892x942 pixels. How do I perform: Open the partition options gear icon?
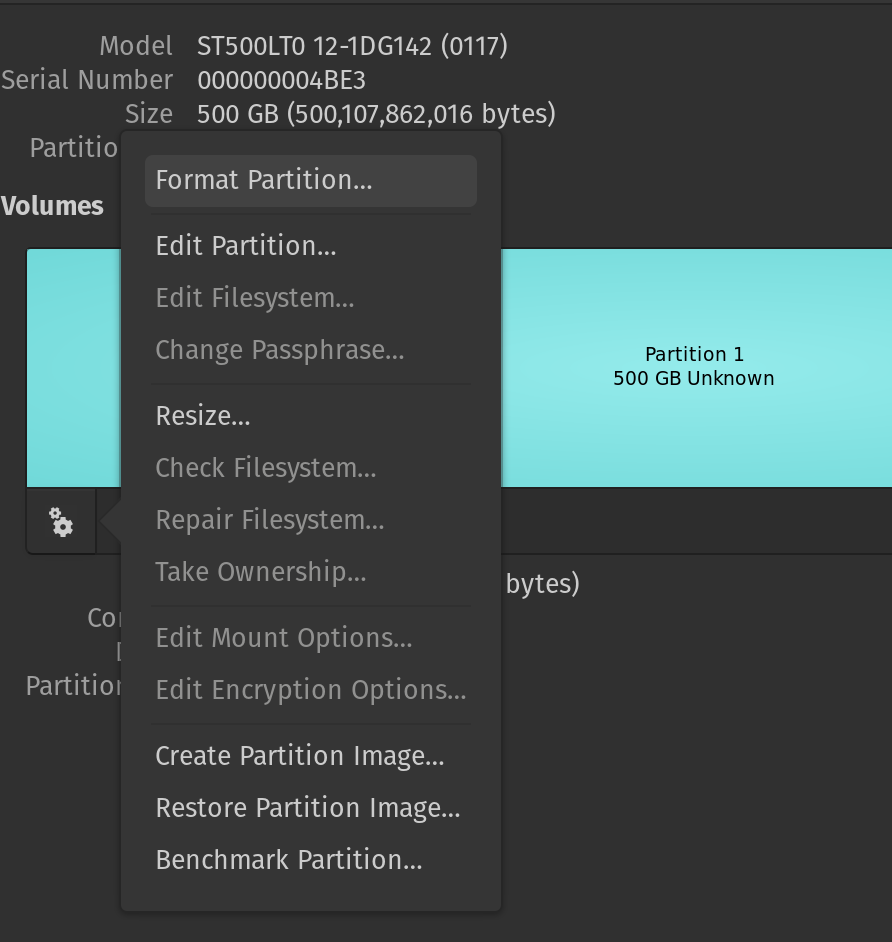click(62, 521)
